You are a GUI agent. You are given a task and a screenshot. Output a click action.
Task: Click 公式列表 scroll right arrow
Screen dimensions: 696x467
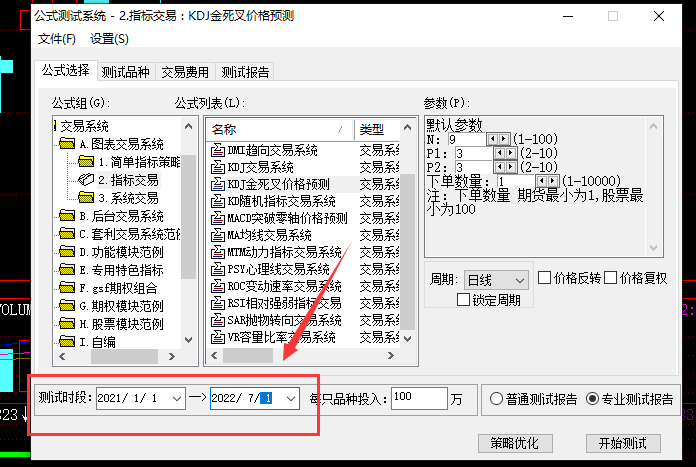391,355
